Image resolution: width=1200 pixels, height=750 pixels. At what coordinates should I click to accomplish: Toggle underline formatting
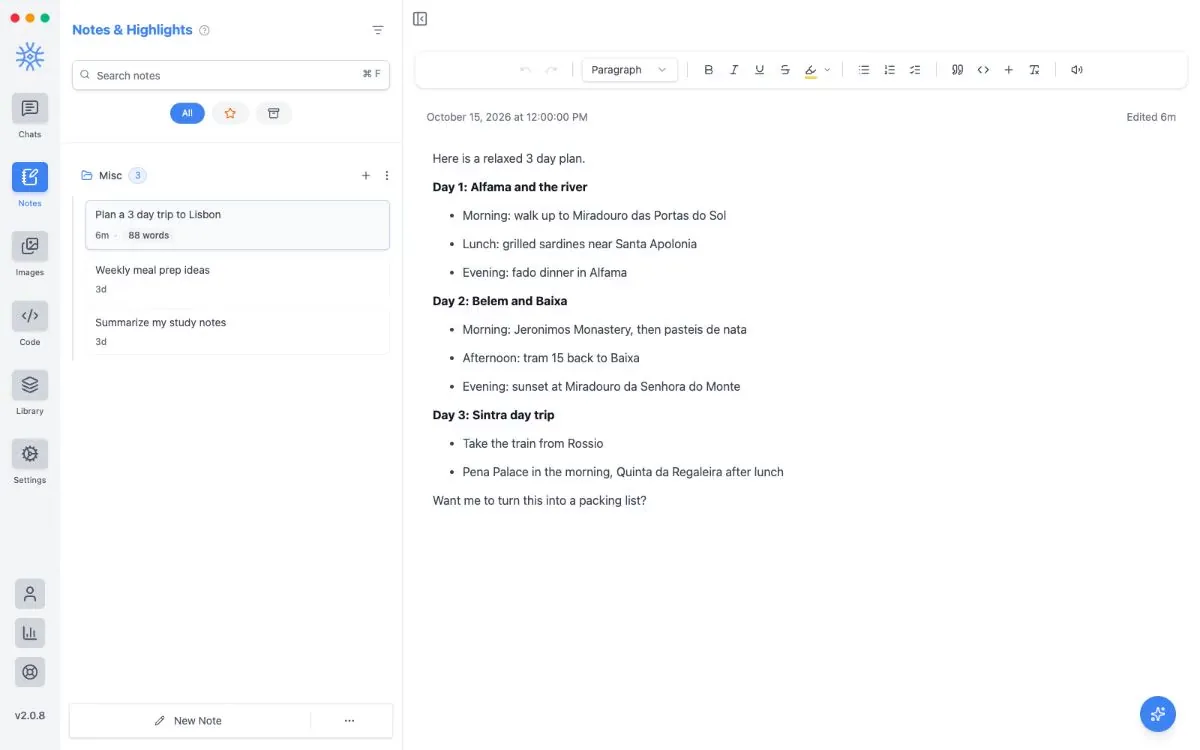tap(760, 70)
